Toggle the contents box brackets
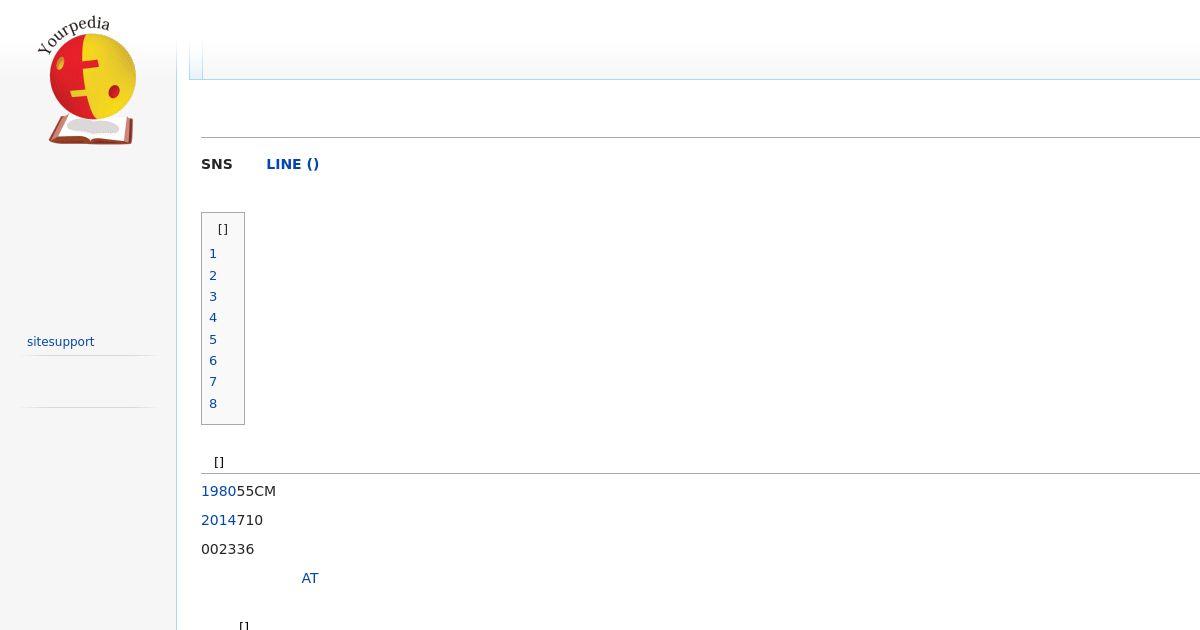The height and width of the screenshot is (630, 1200). pyautogui.click(x=223, y=229)
